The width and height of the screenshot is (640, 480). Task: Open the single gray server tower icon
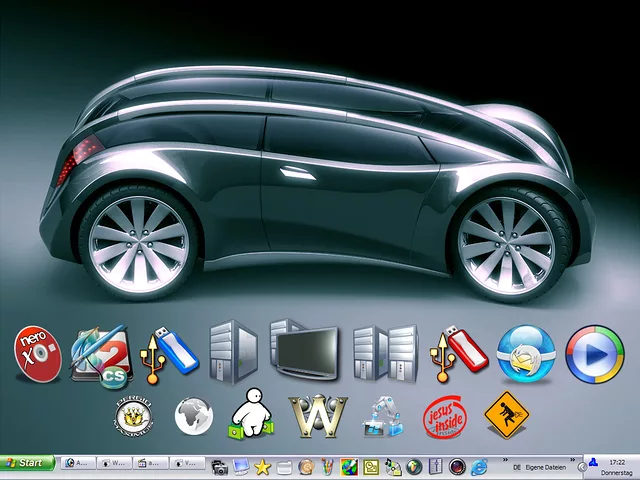[232, 352]
